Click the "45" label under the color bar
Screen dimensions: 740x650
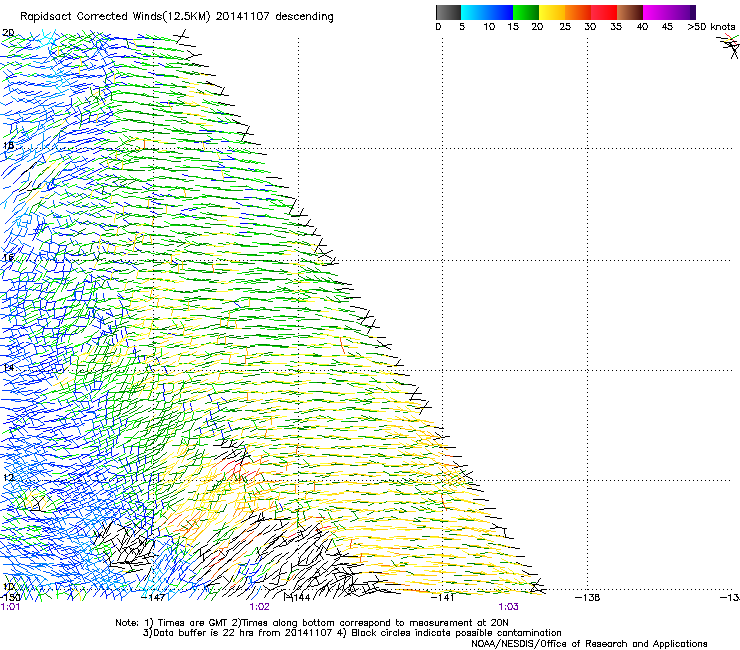[667, 27]
